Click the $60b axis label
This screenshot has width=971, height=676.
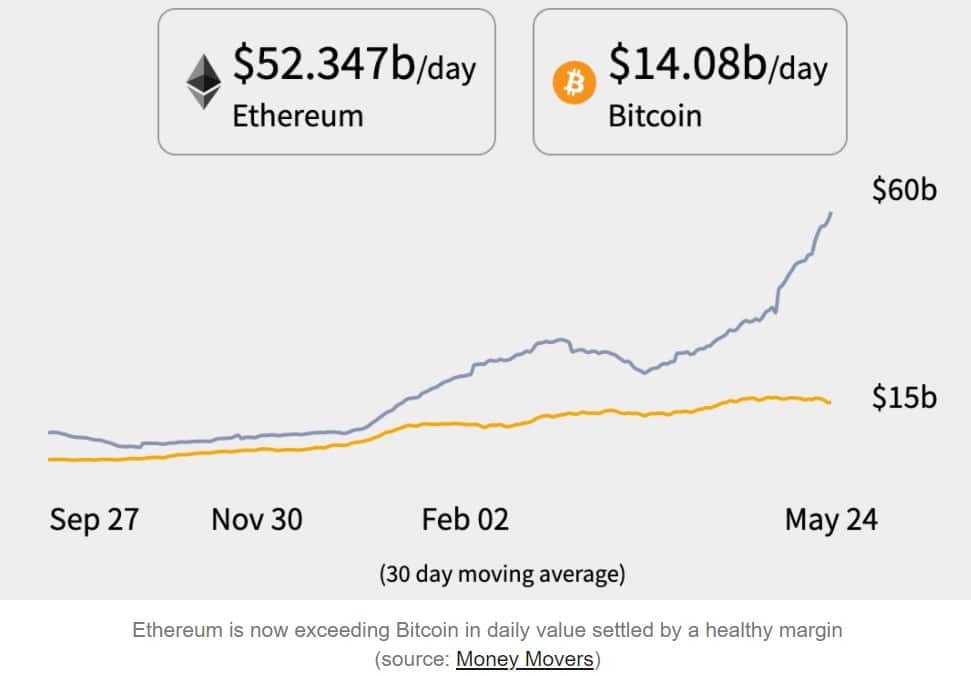pyautogui.click(x=904, y=190)
